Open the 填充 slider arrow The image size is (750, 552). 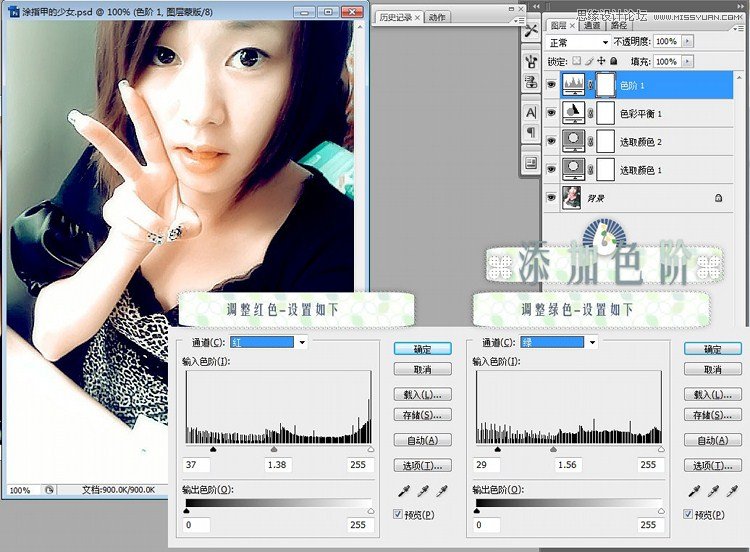(687, 62)
